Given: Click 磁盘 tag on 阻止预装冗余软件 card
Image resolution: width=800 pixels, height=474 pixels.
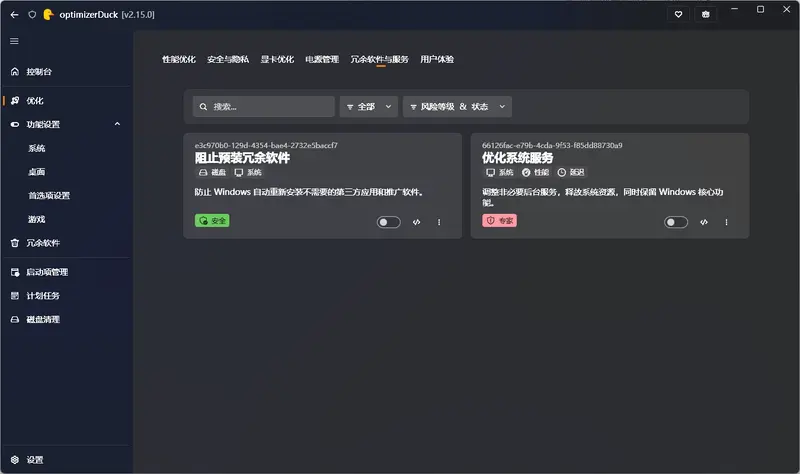Looking at the screenshot, I should click(212, 172).
